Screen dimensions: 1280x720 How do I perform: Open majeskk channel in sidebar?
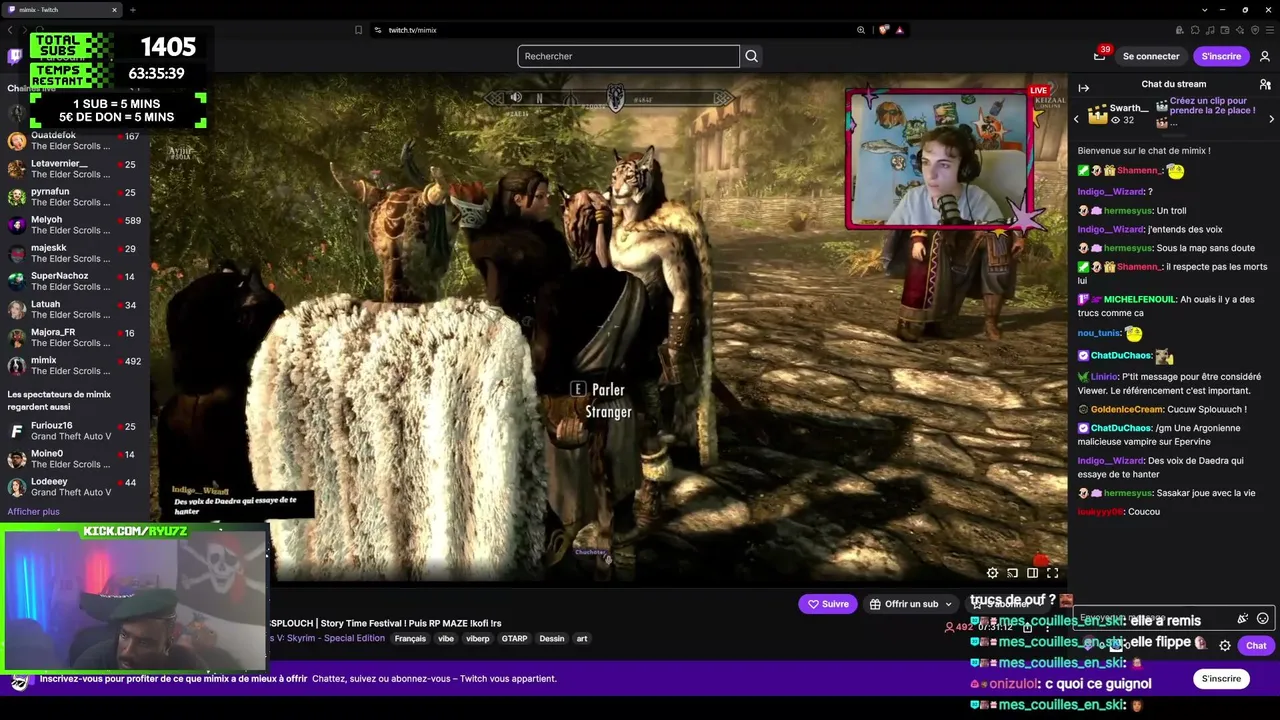point(75,253)
